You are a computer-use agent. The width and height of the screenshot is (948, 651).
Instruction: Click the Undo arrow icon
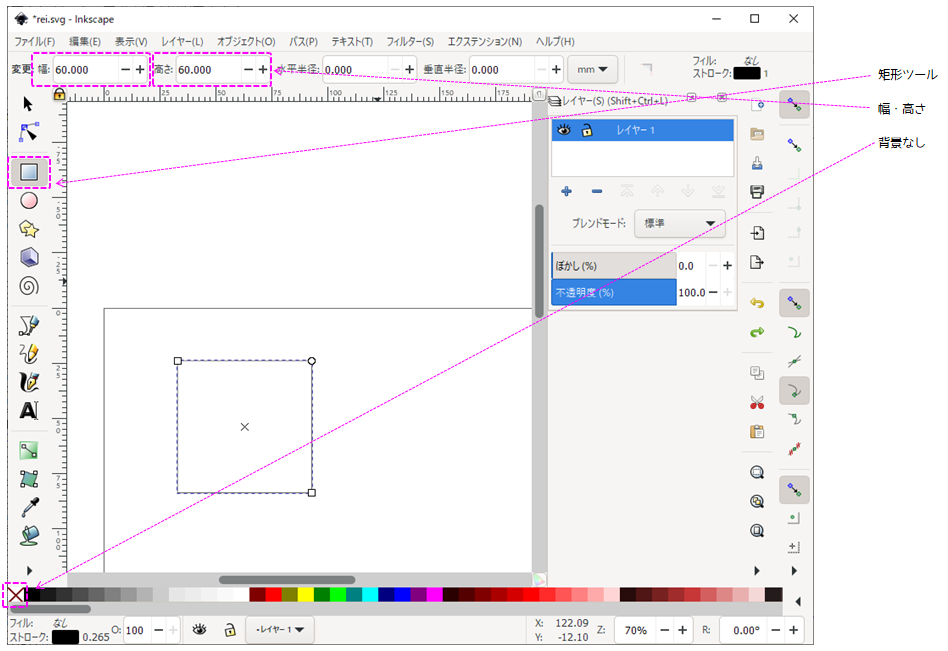pos(757,303)
